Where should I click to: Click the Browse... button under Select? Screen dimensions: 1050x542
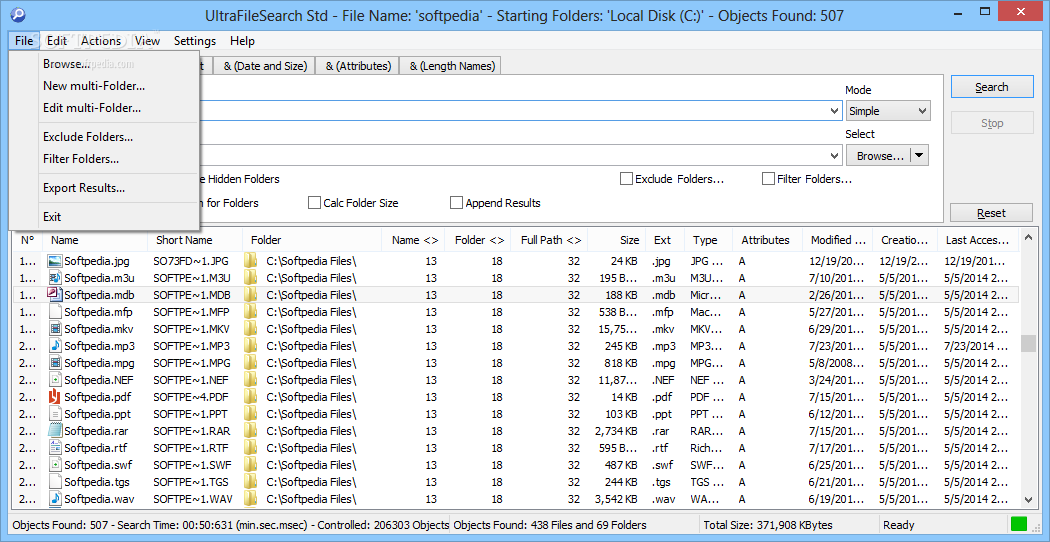[x=879, y=156]
